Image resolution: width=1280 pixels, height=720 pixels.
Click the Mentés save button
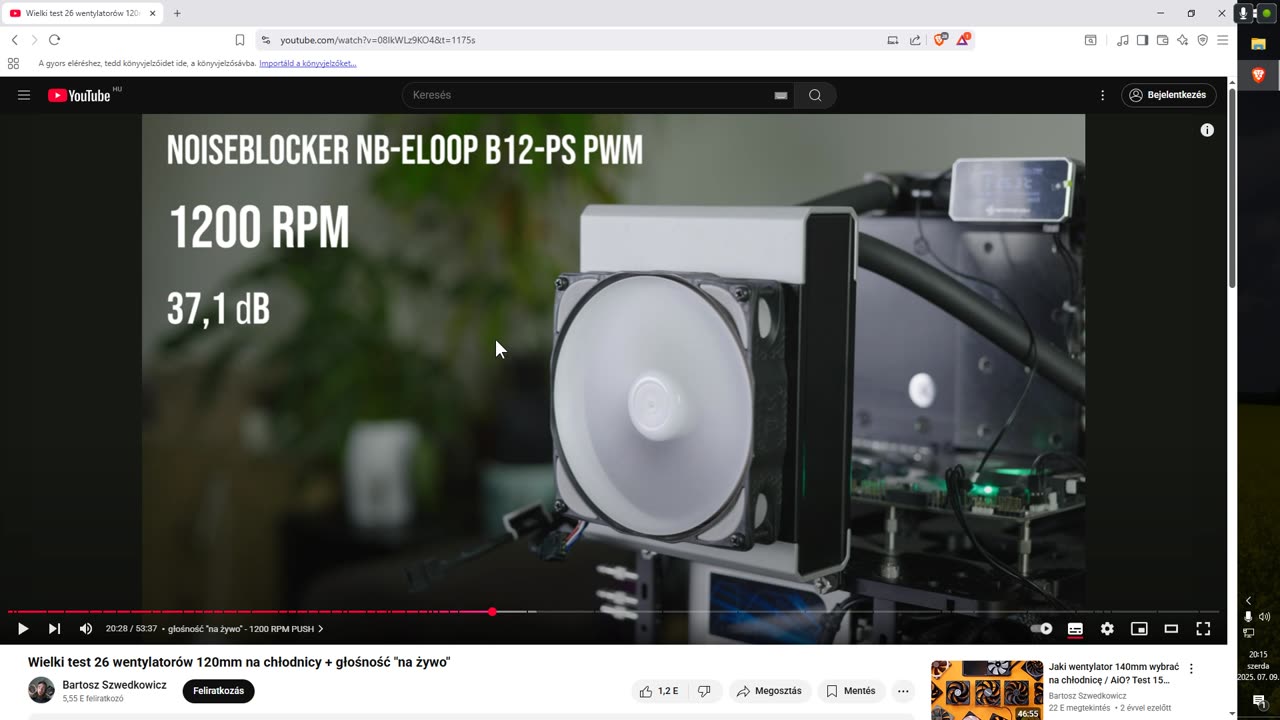(851, 691)
